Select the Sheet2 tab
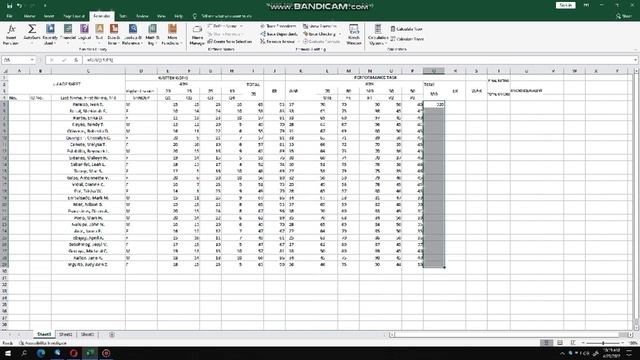640x360 pixels. [65, 334]
